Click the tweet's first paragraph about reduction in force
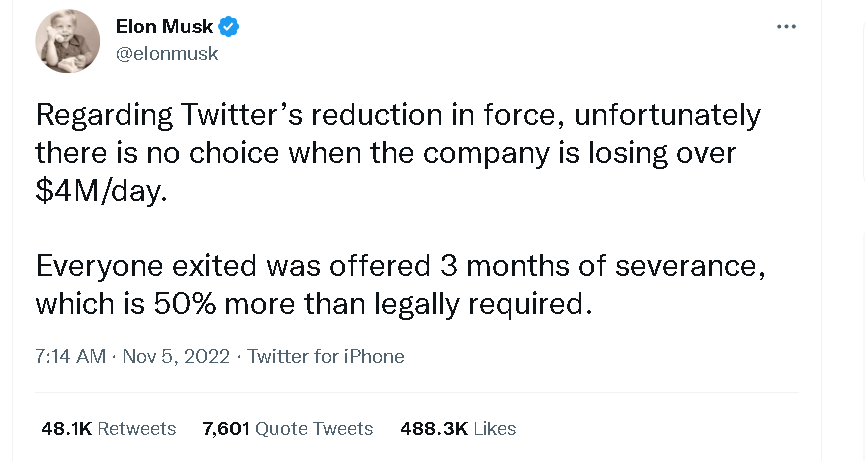Viewport: 865px width, 461px height. pyautogui.click(x=398, y=153)
